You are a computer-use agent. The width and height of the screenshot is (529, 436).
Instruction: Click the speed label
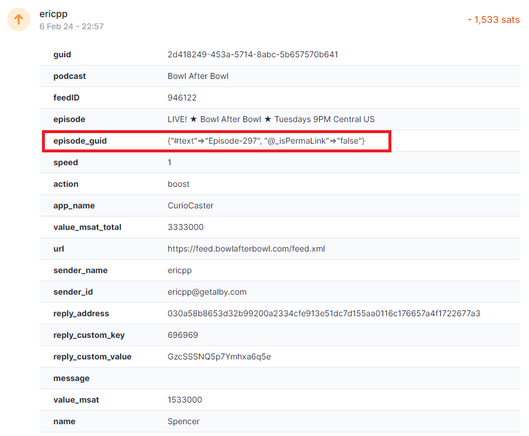click(x=66, y=163)
